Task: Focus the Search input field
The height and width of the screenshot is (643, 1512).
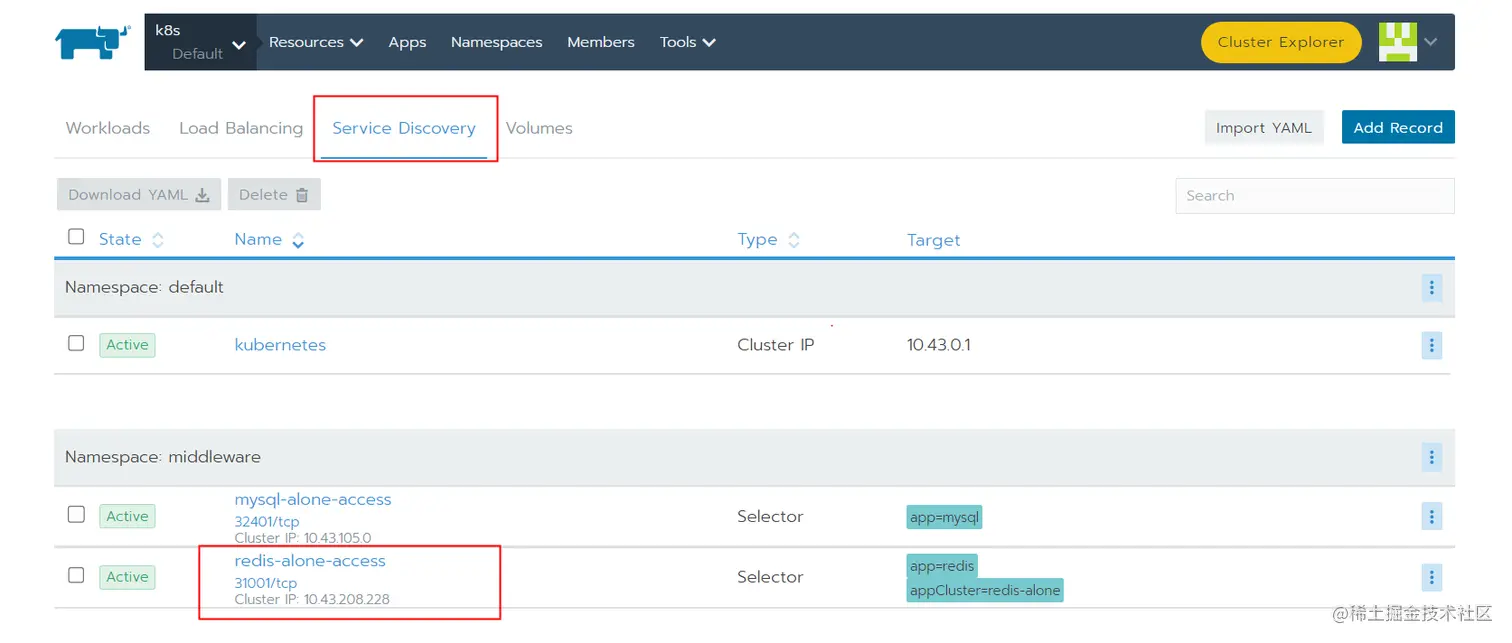Action: point(1315,196)
